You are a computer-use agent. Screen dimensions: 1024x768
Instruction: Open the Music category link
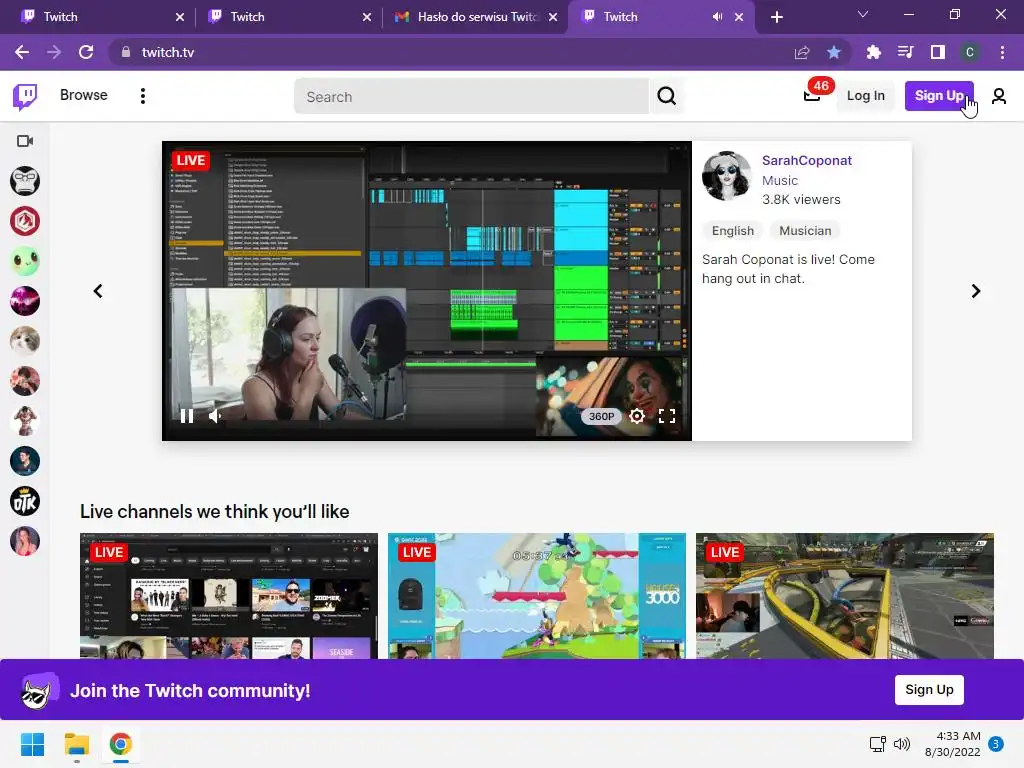click(780, 180)
